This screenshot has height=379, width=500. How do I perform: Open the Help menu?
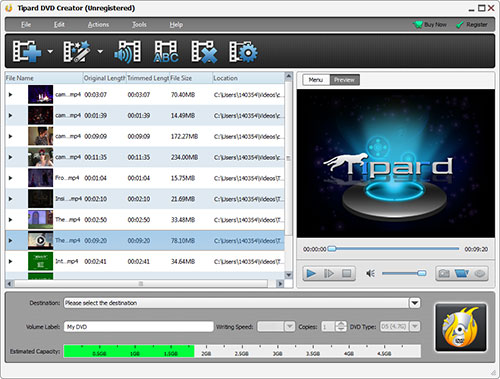176,25
